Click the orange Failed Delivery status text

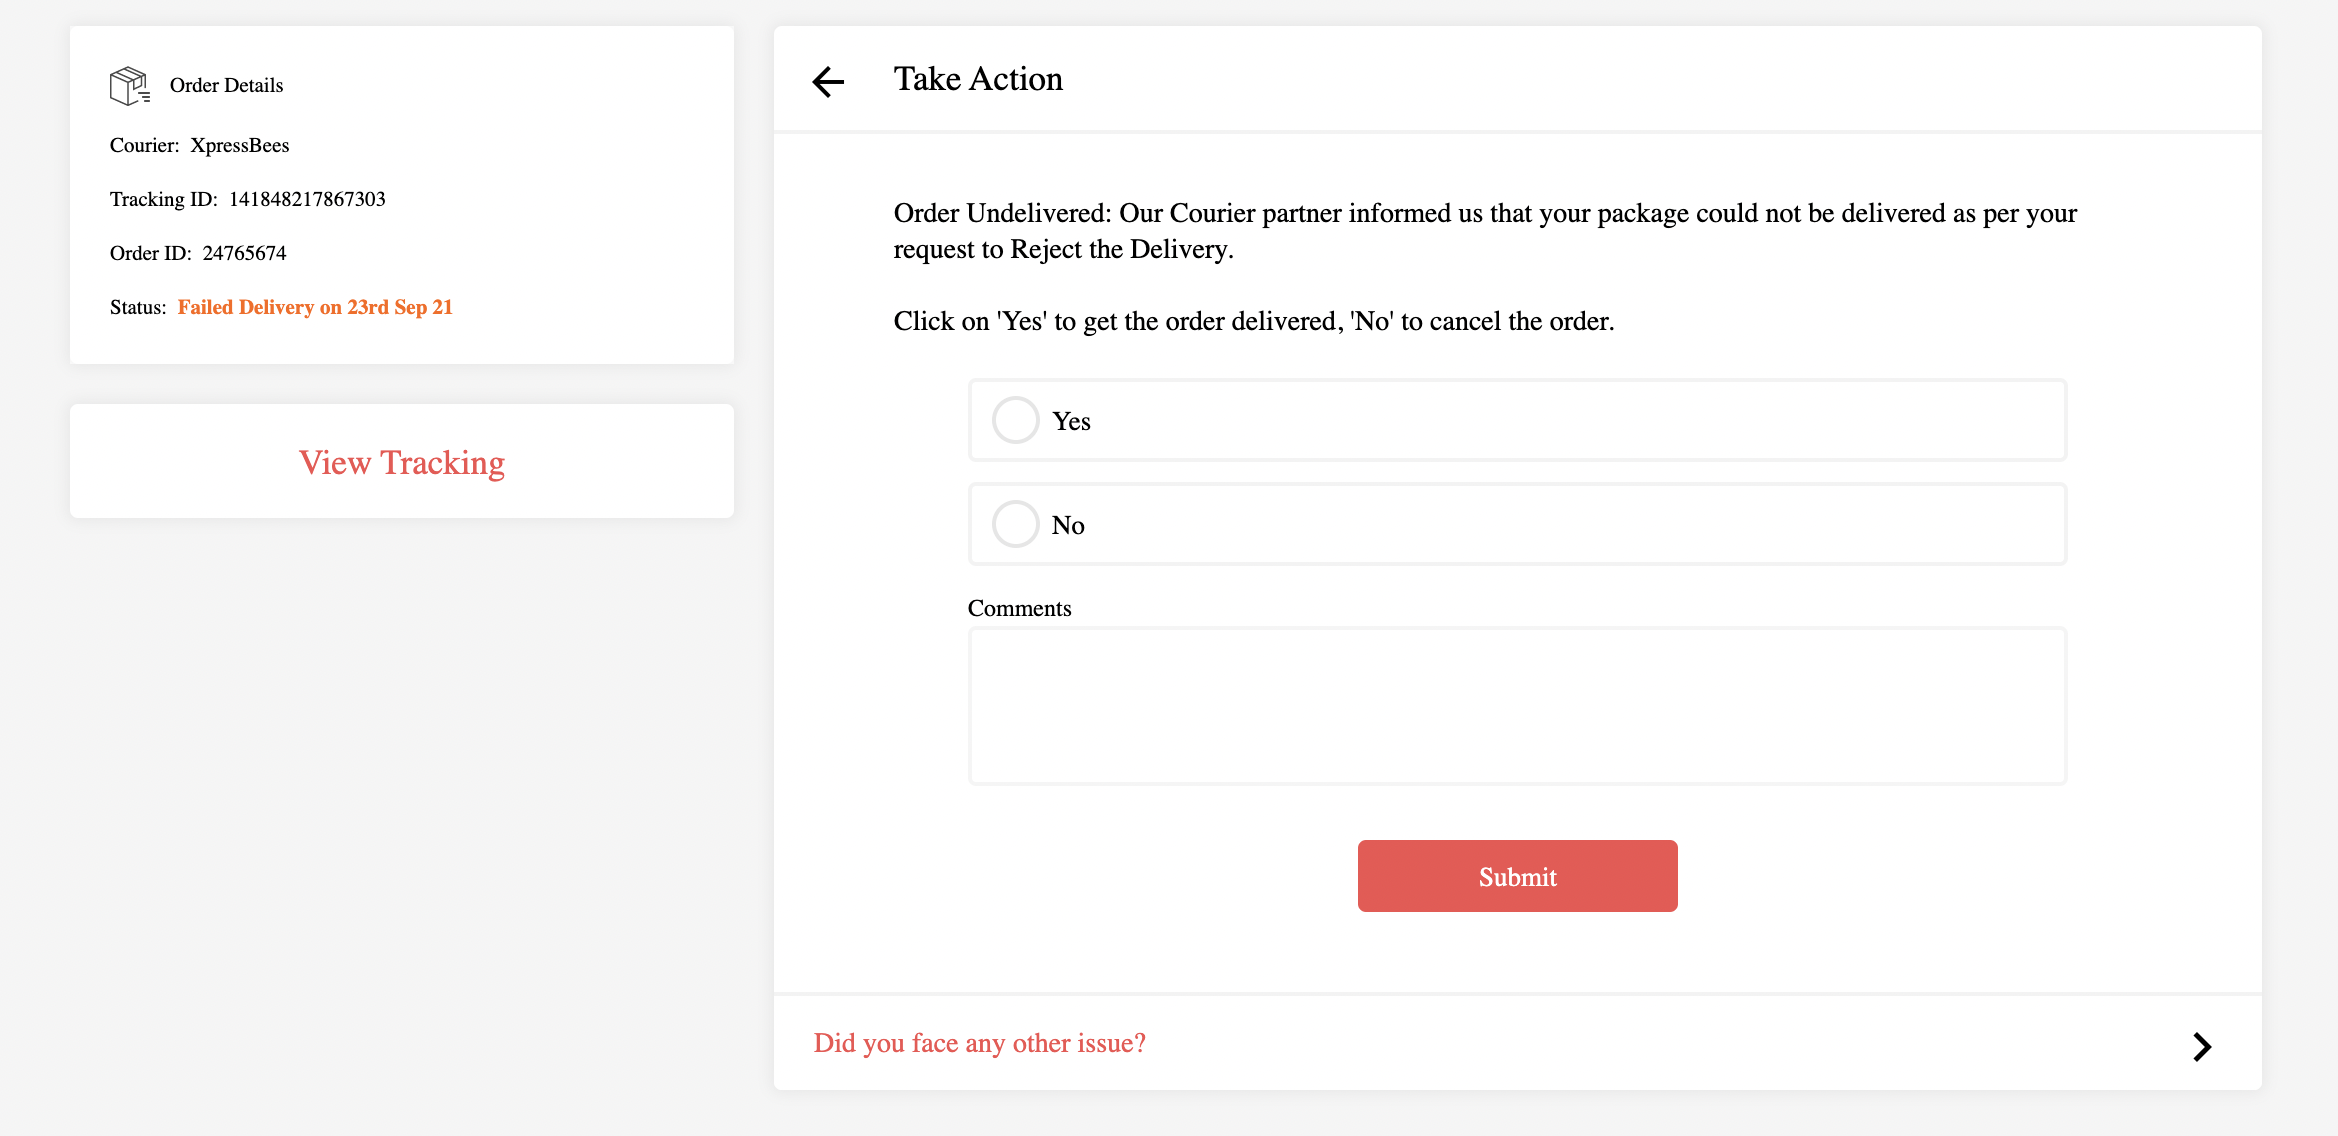(315, 307)
